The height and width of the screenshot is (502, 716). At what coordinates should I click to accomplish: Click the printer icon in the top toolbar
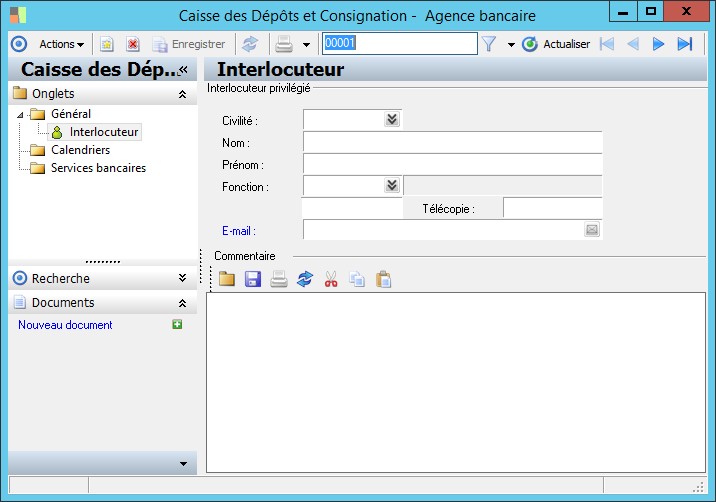click(x=284, y=44)
